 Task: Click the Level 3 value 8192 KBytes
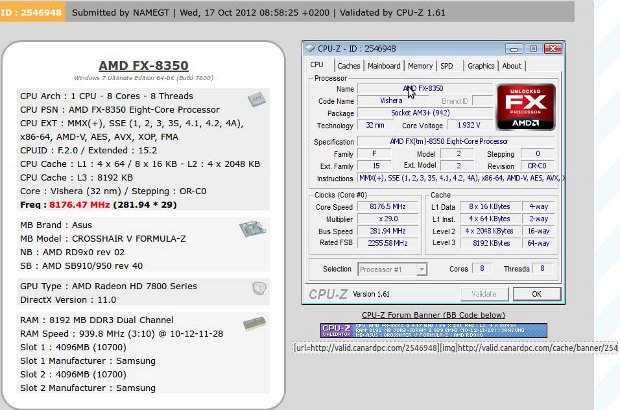489,243
